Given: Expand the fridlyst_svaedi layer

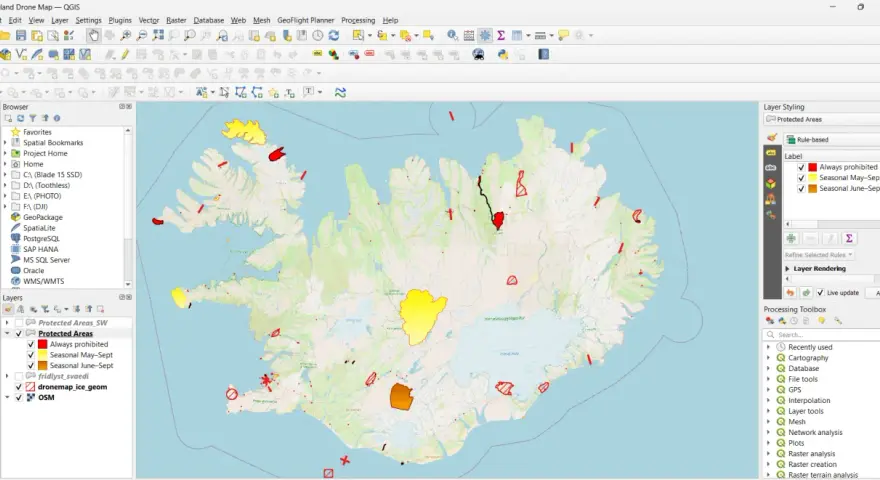Looking at the screenshot, I should [7, 376].
